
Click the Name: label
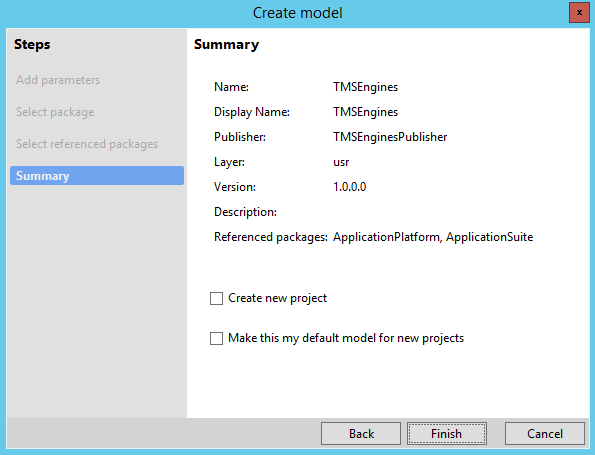click(231, 87)
